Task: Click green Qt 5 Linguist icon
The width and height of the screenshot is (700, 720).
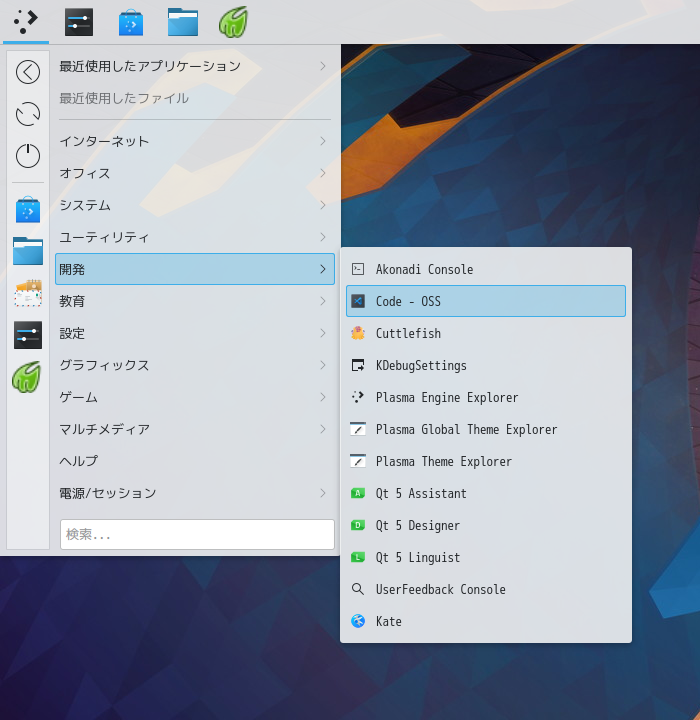Action: 358,557
